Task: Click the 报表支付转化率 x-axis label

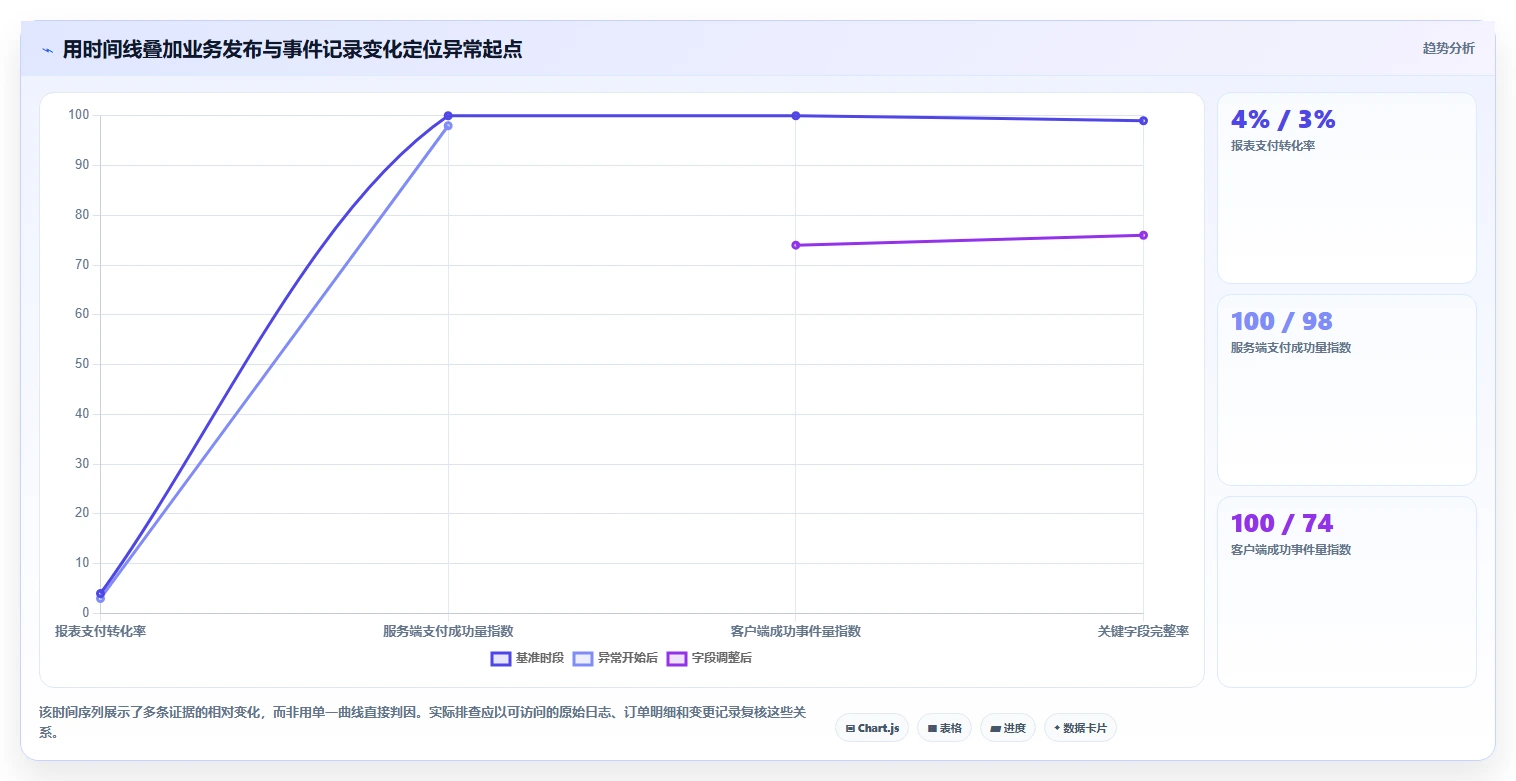Action: tap(100, 631)
